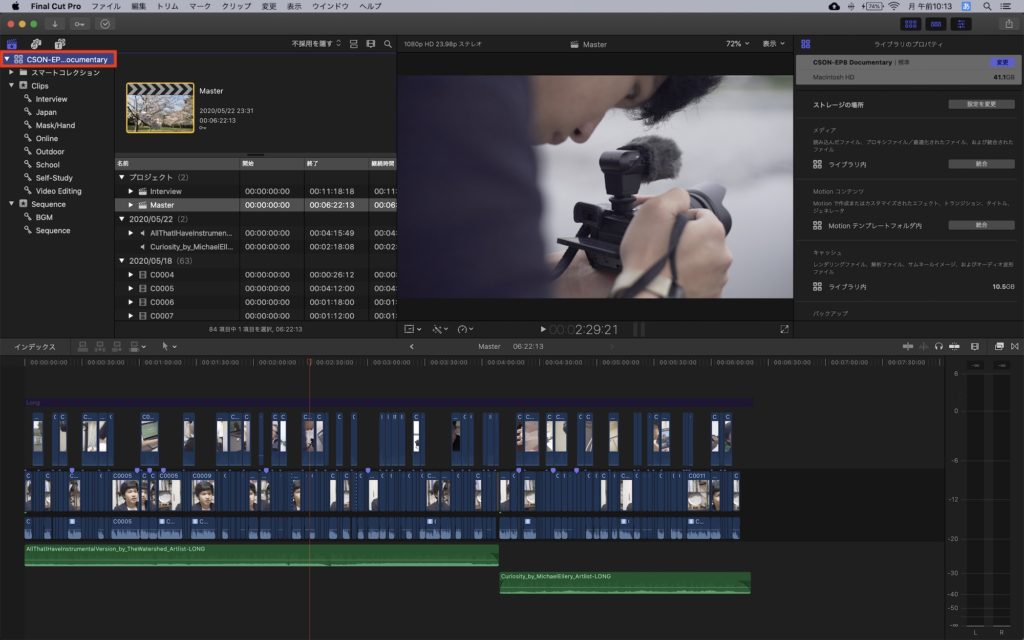Screen dimensions: 1024x640
Task: Switch viewer to full screen playback
Action: 784,329
